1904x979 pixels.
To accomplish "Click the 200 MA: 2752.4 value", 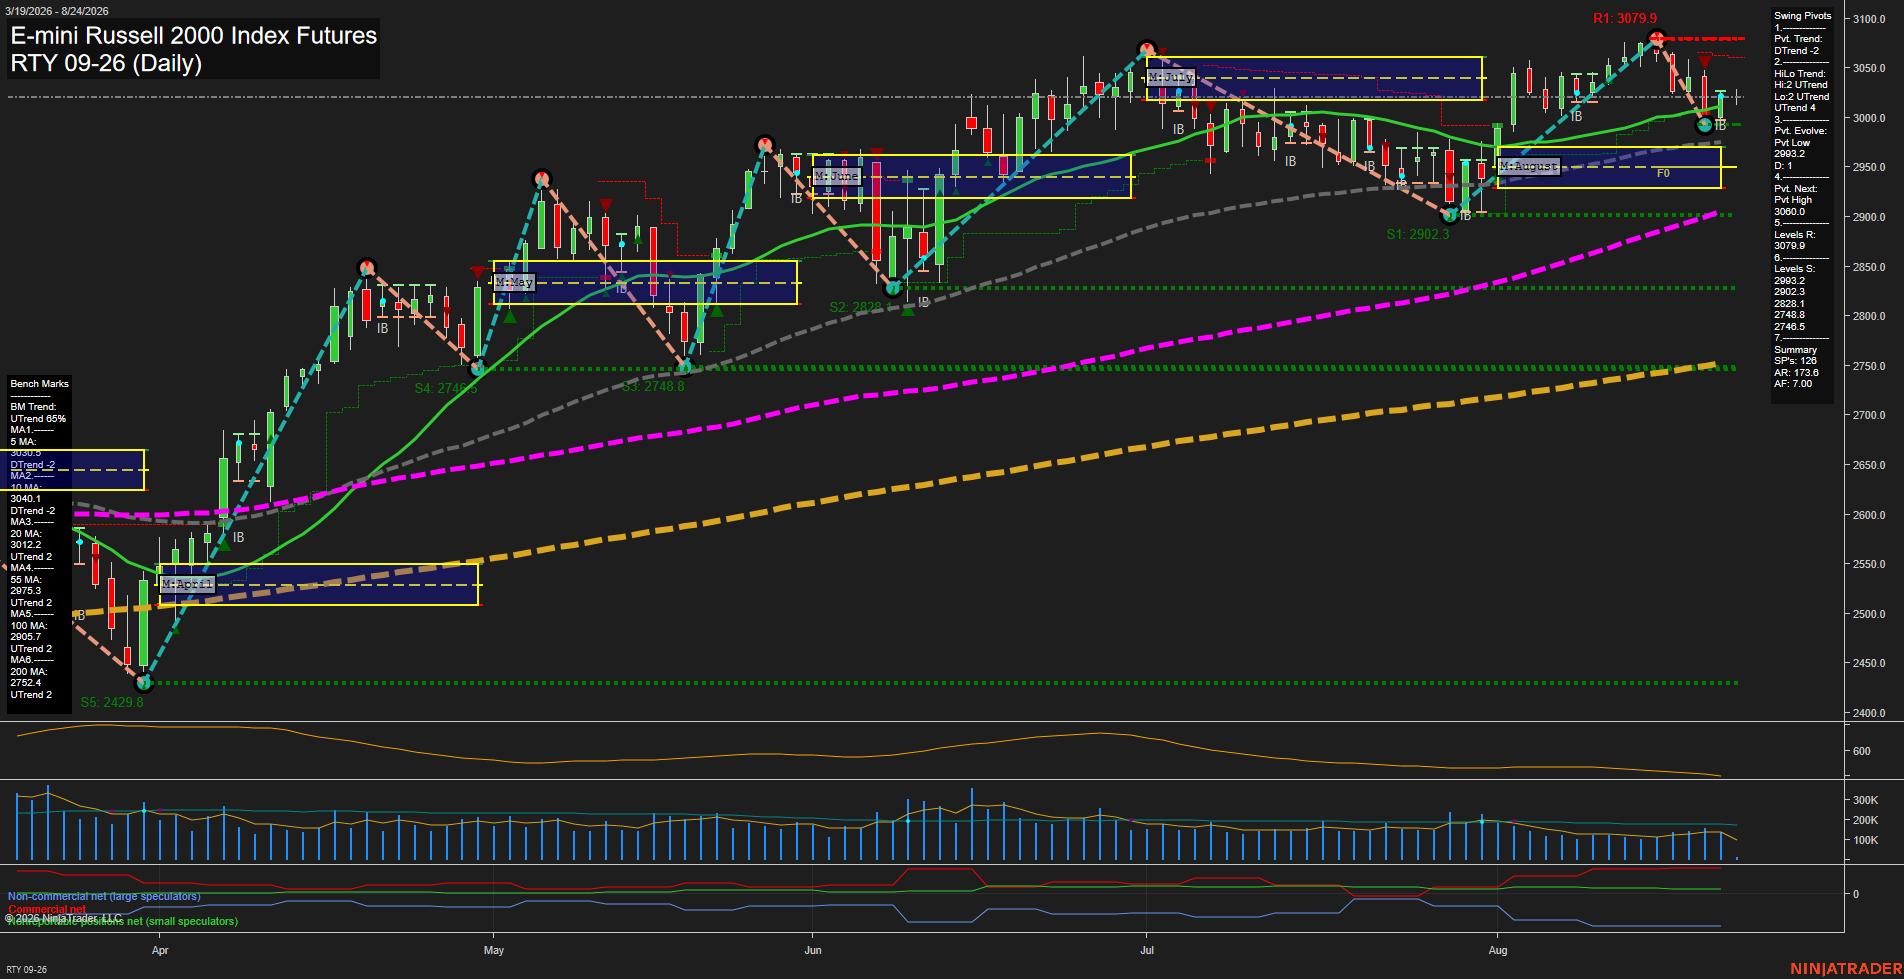I will [x=29, y=678].
